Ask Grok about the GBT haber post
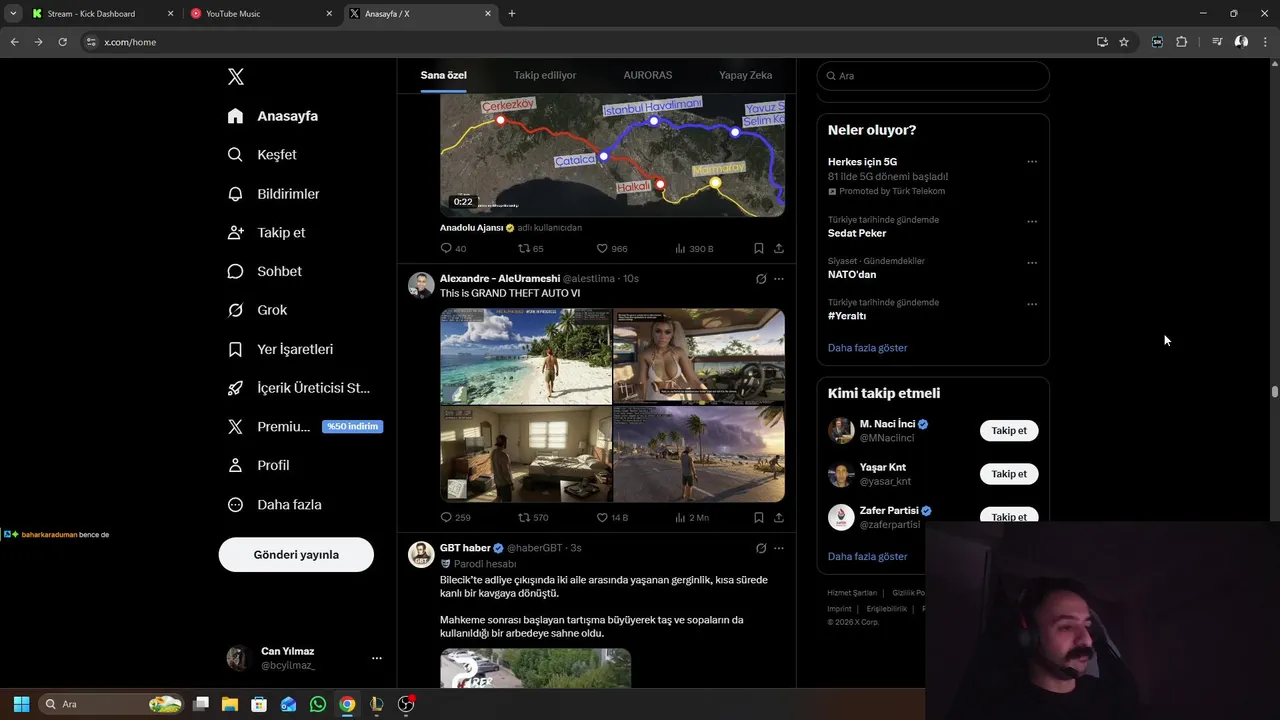 click(761, 548)
